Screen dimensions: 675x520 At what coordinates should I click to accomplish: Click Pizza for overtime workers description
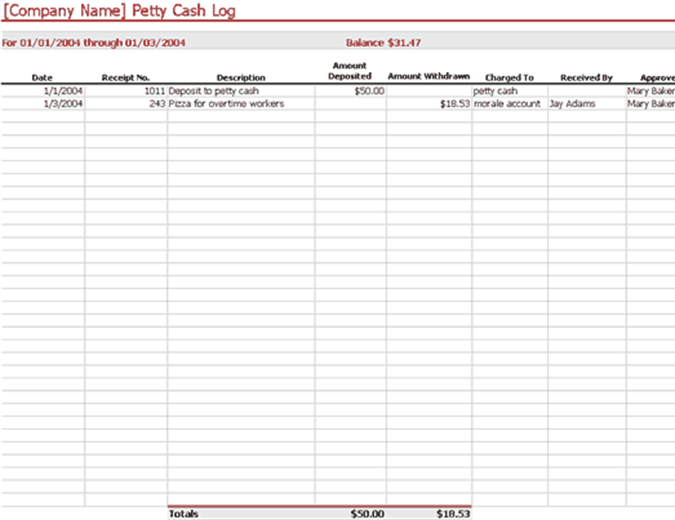[227, 104]
